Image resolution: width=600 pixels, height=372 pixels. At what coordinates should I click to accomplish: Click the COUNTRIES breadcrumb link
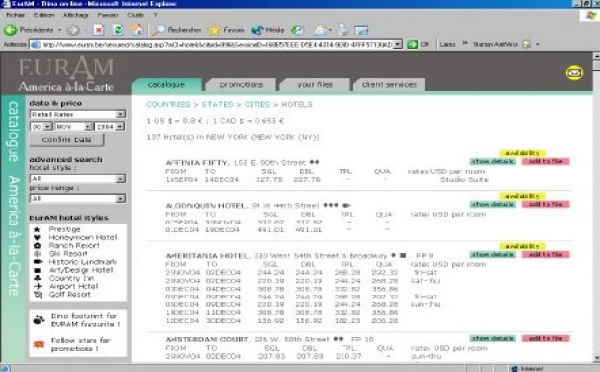(x=168, y=104)
